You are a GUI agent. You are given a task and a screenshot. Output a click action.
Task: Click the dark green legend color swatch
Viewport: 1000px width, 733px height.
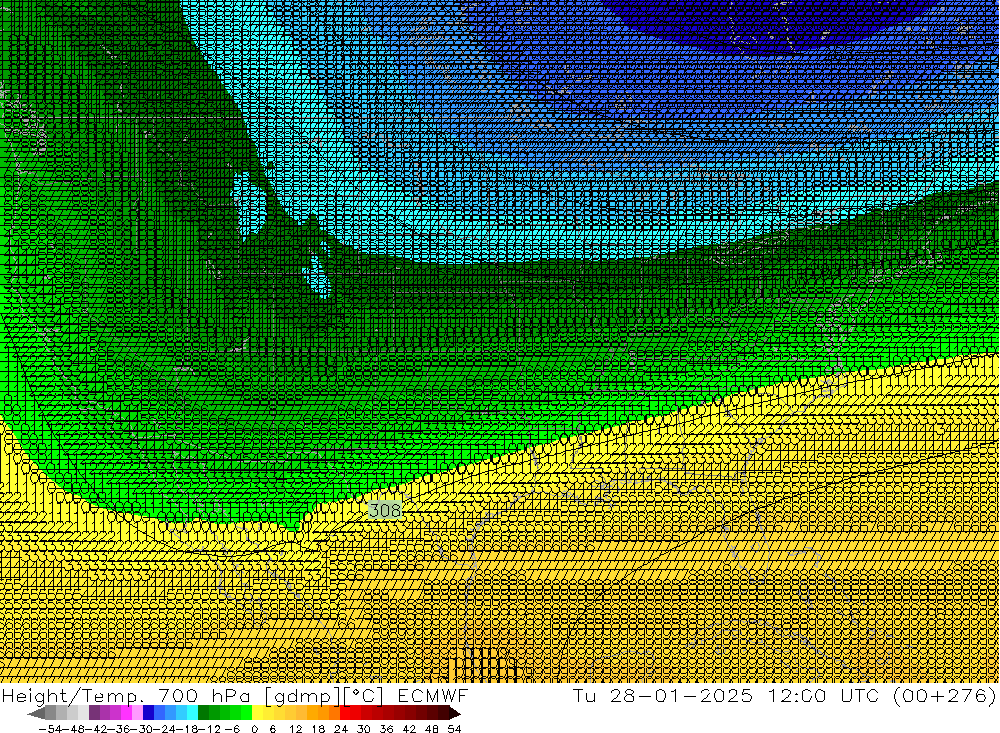tap(203, 713)
